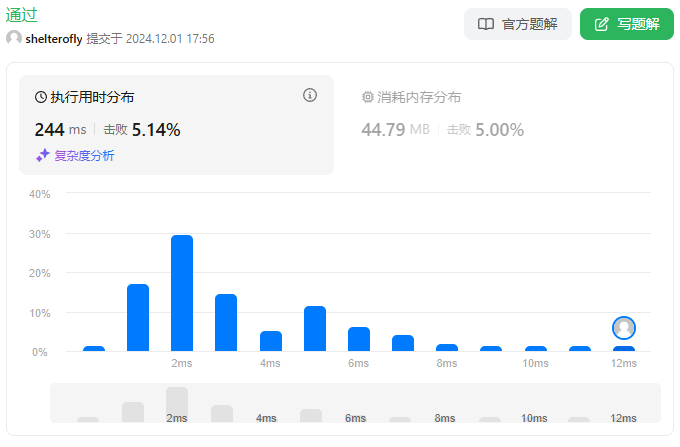Open the 复杂度分析 complexity analysis link
Screen dimensions: 680x447
click(x=84, y=155)
